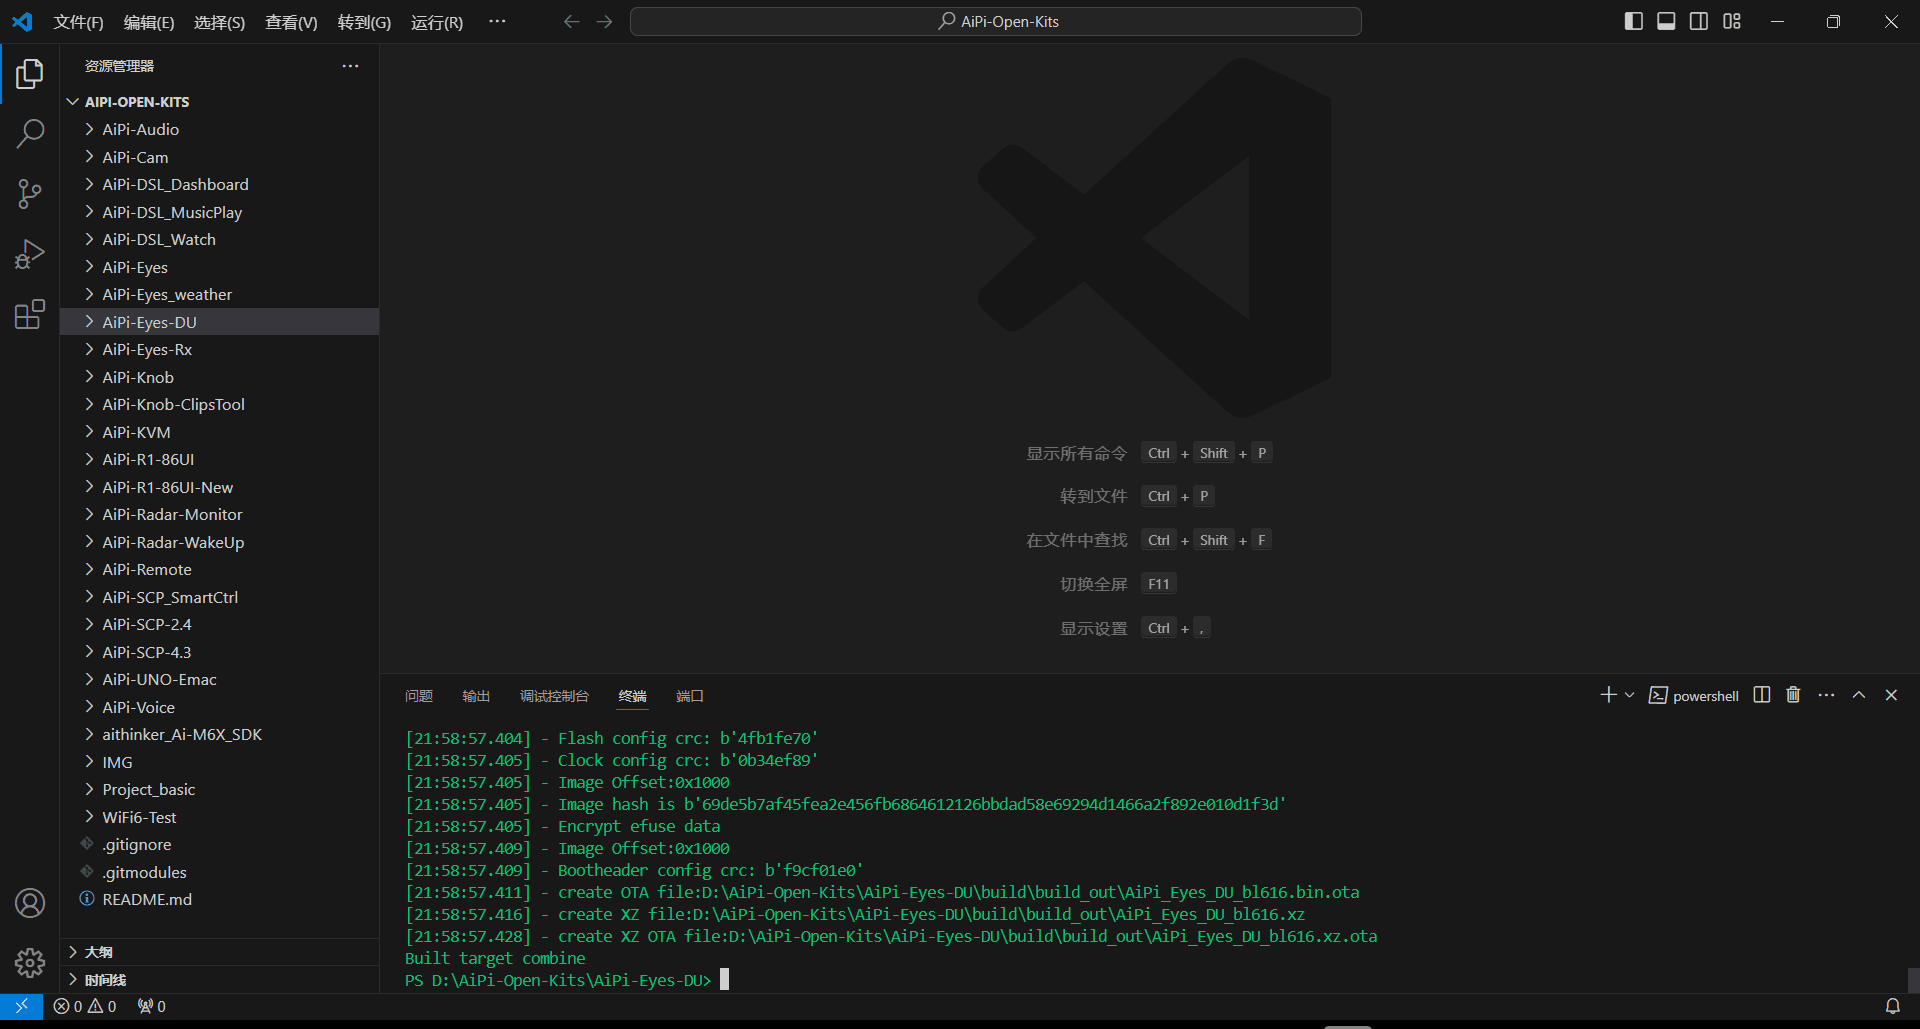Open the 选择(S) menu
The width and height of the screenshot is (1920, 1029).
click(x=219, y=22)
